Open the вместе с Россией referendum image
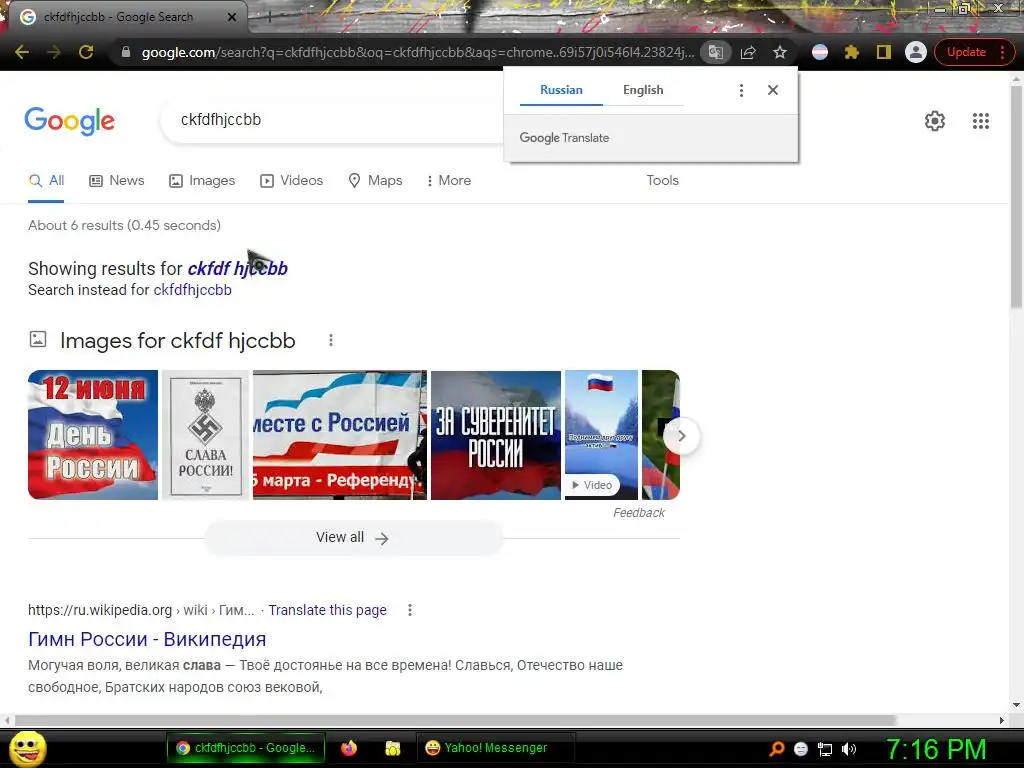 point(340,435)
